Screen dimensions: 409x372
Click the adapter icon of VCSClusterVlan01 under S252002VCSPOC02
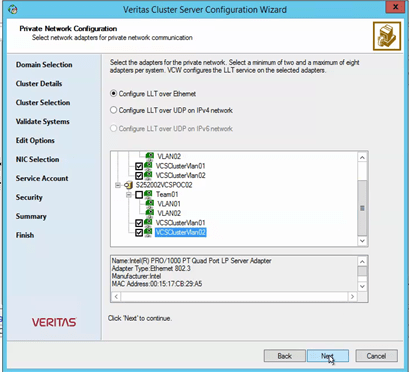pos(148,223)
